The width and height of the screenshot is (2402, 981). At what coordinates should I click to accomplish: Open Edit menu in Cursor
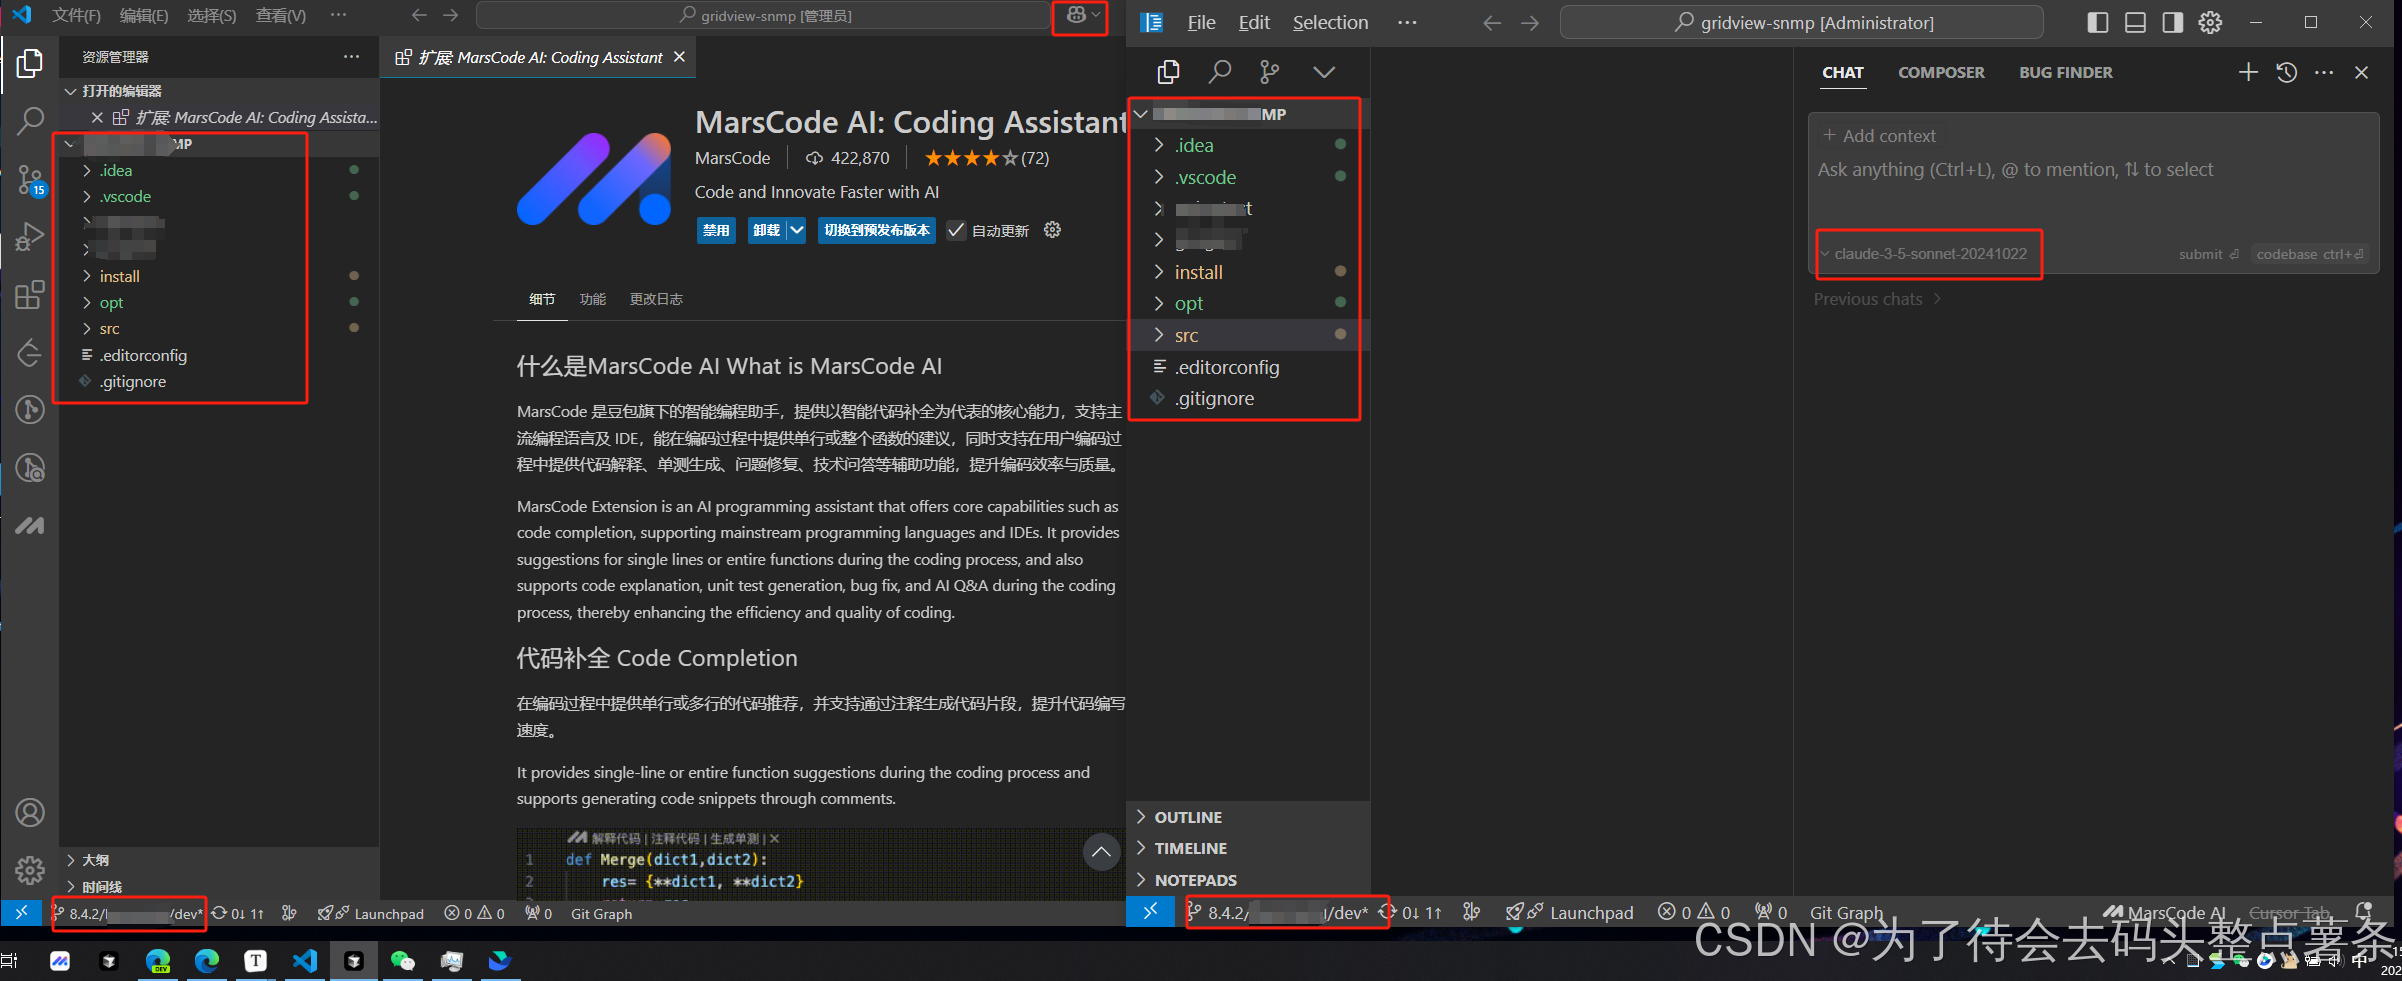click(1254, 22)
